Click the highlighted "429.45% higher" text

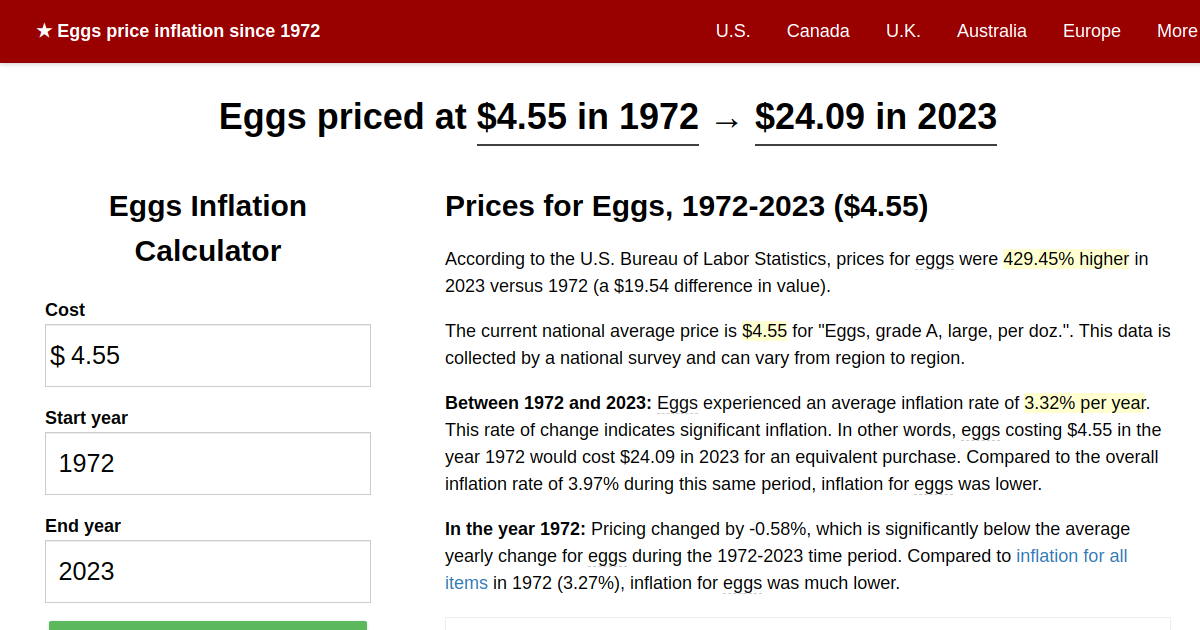coord(1065,260)
